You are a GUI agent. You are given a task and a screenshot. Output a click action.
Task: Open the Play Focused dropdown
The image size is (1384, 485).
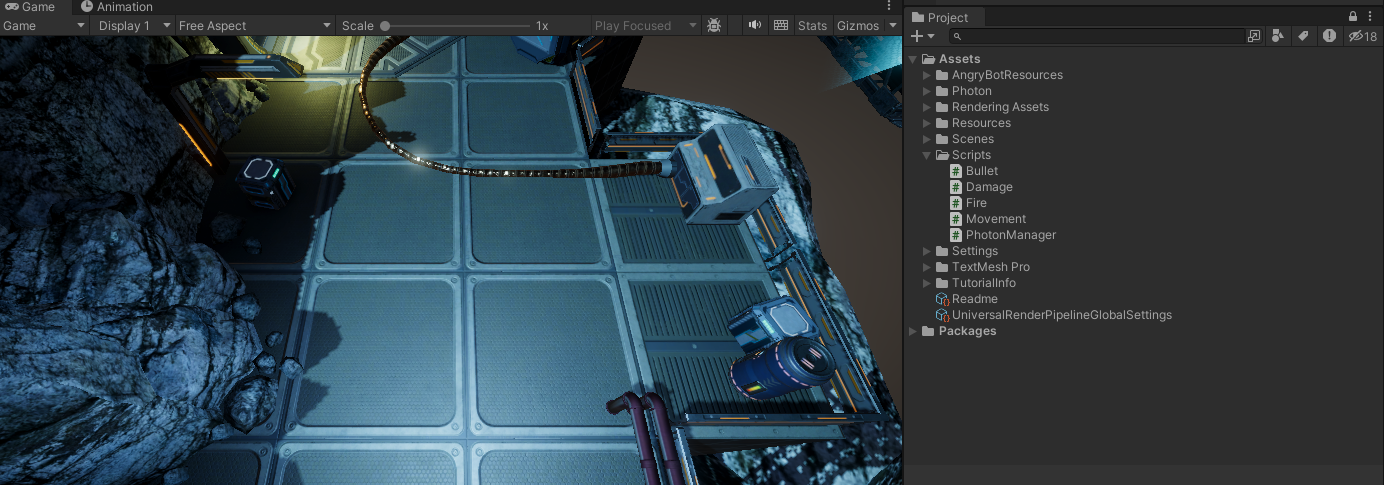(x=644, y=25)
